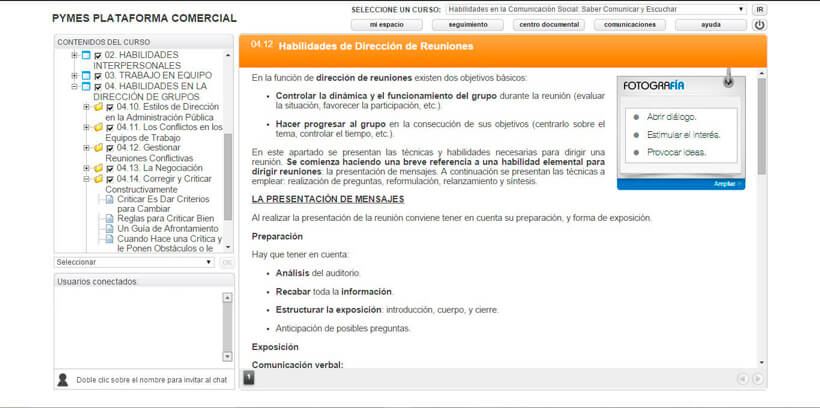Screen dimensions: 820x408
Task: Click the LA PRESENTACIÓN DE MENSAJES heading
Action: [x=328, y=199]
